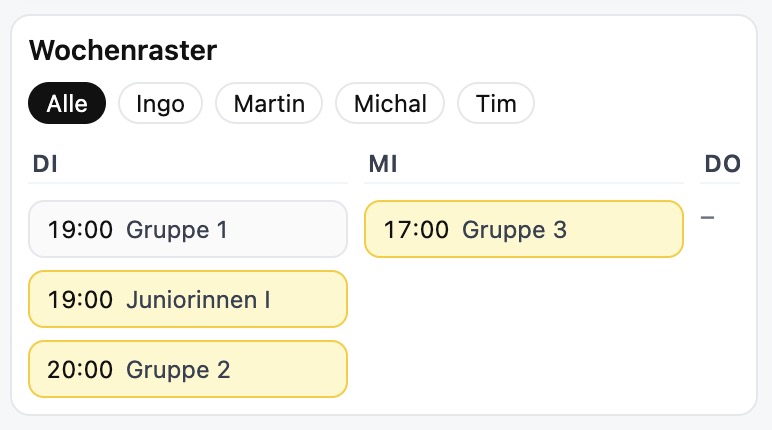The height and width of the screenshot is (430, 772).
Task: Show only Tim's sessions
Action: click(496, 103)
